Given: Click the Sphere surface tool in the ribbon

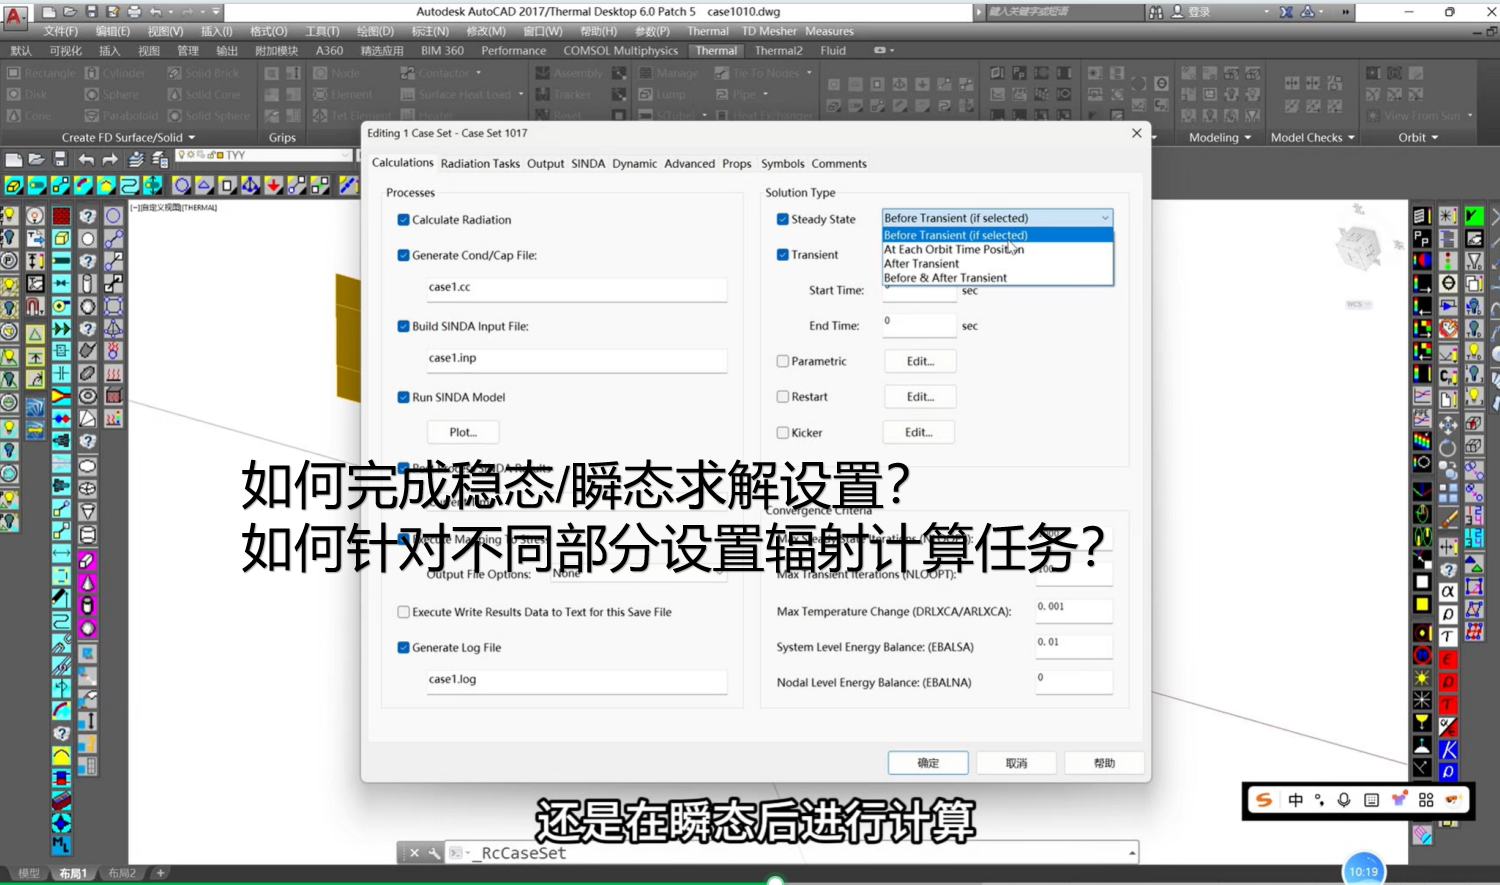Looking at the screenshot, I should (x=112, y=94).
